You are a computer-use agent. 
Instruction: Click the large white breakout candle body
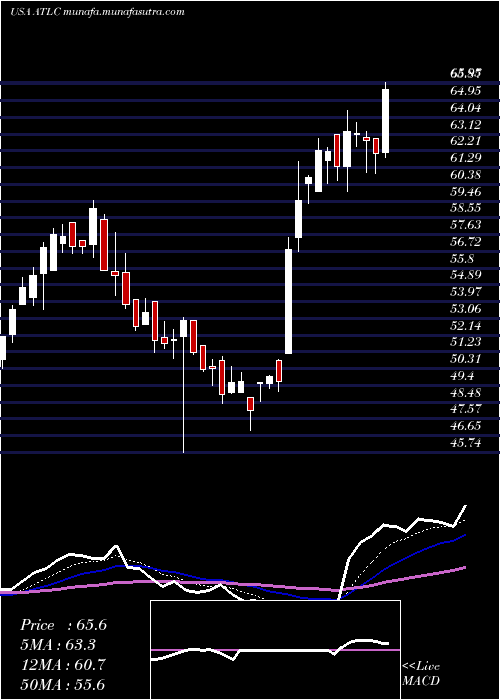(288, 301)
